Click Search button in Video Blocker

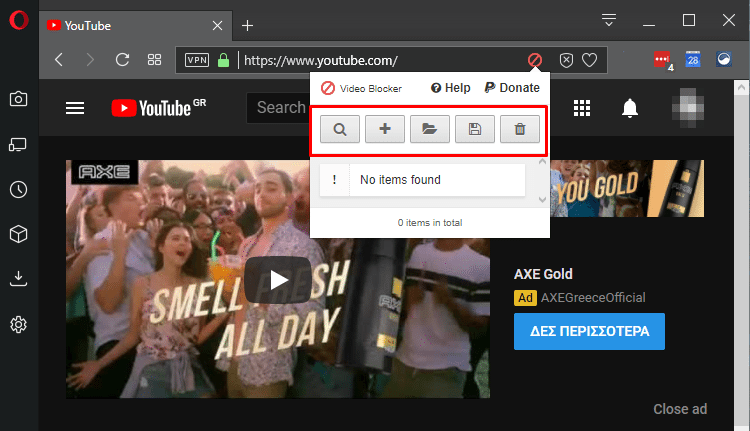coord(340,129)
